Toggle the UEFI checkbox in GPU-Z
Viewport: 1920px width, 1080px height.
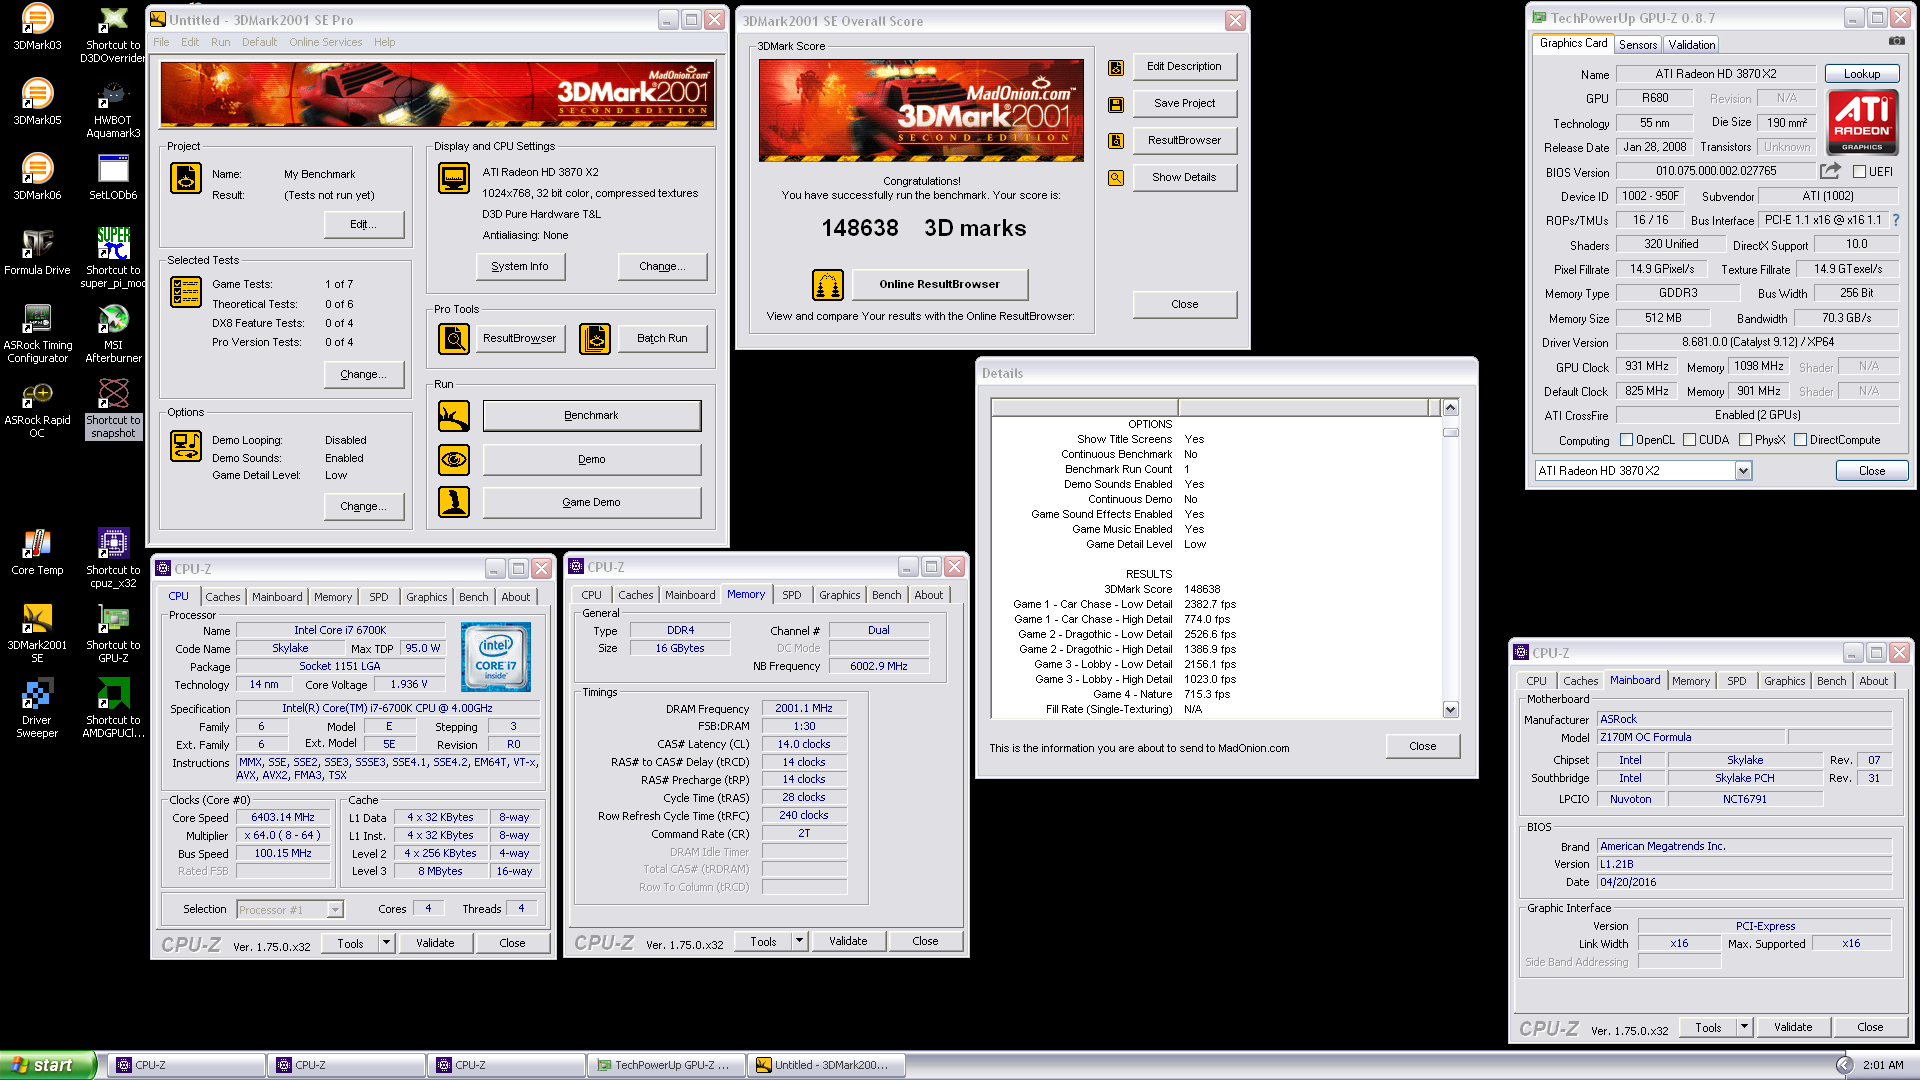[1860, 172]
